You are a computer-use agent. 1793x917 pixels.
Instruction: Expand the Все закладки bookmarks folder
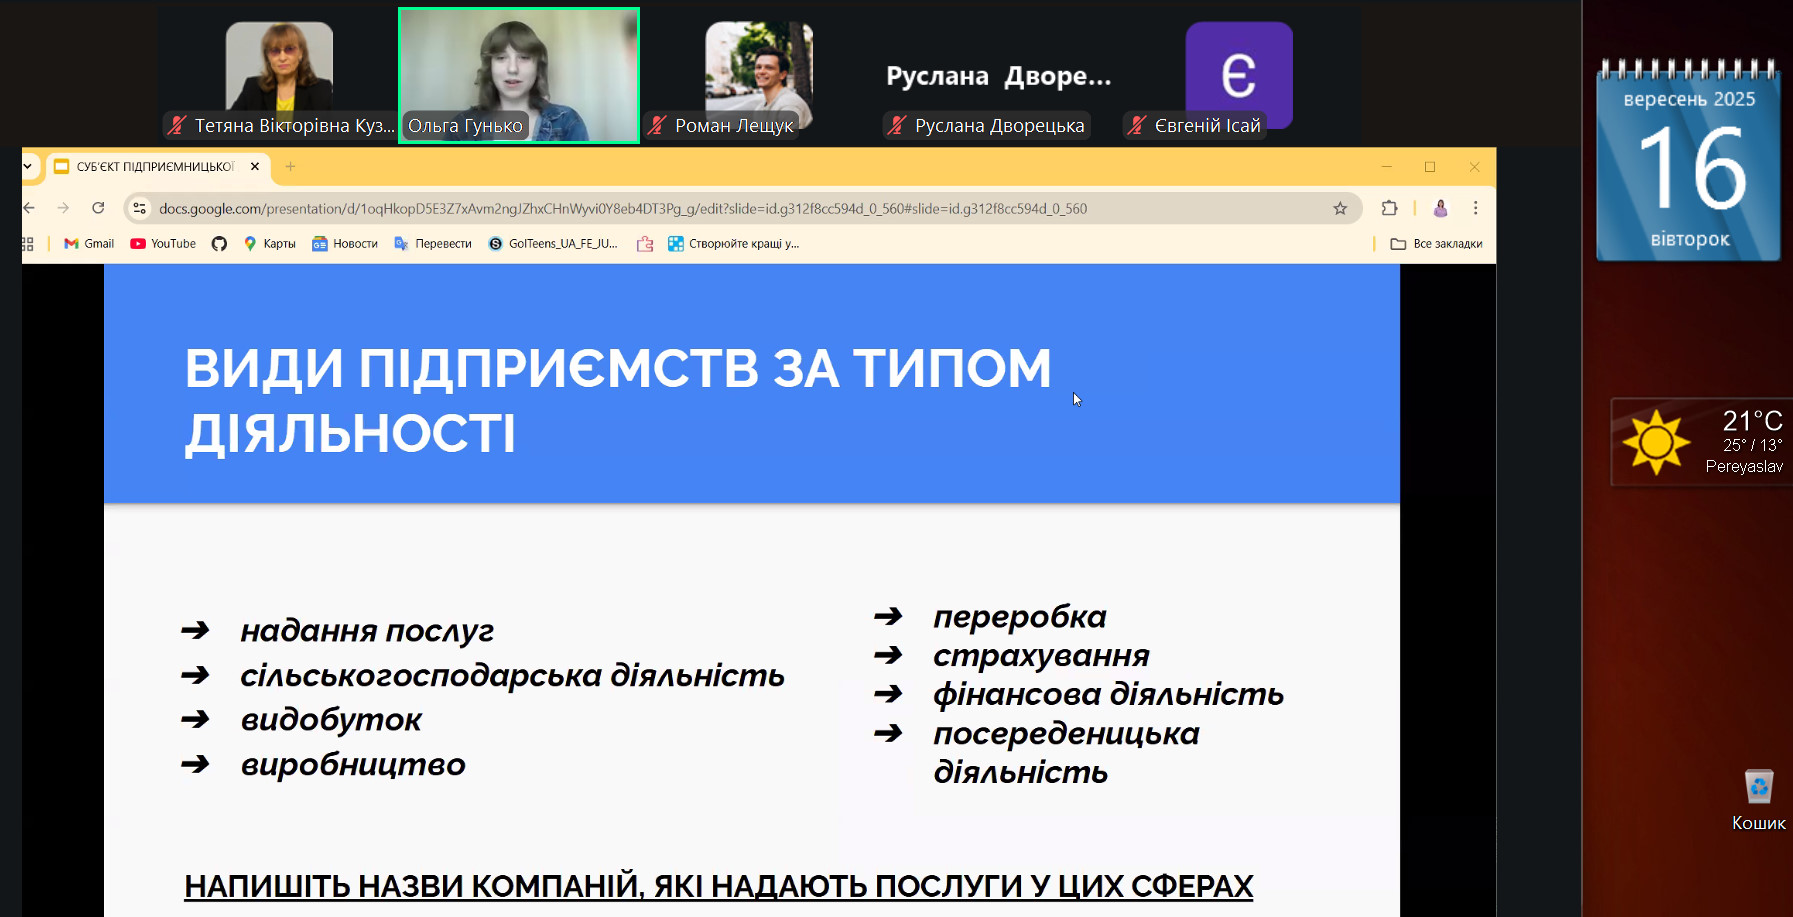point(1436,244)
